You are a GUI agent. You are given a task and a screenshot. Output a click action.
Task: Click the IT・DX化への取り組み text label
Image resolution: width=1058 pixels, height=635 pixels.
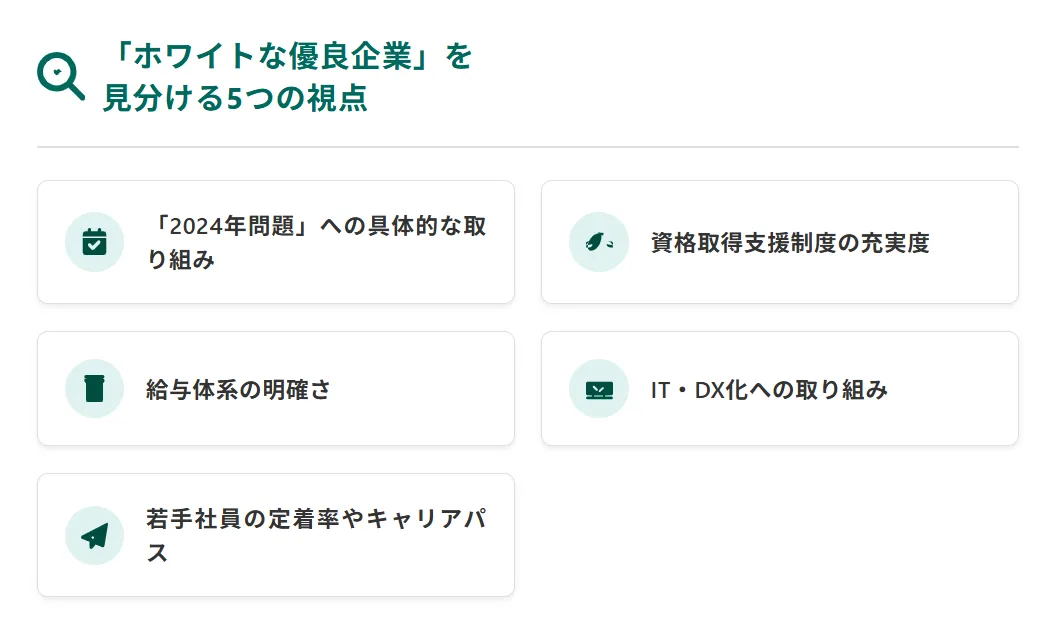point(769,389)
